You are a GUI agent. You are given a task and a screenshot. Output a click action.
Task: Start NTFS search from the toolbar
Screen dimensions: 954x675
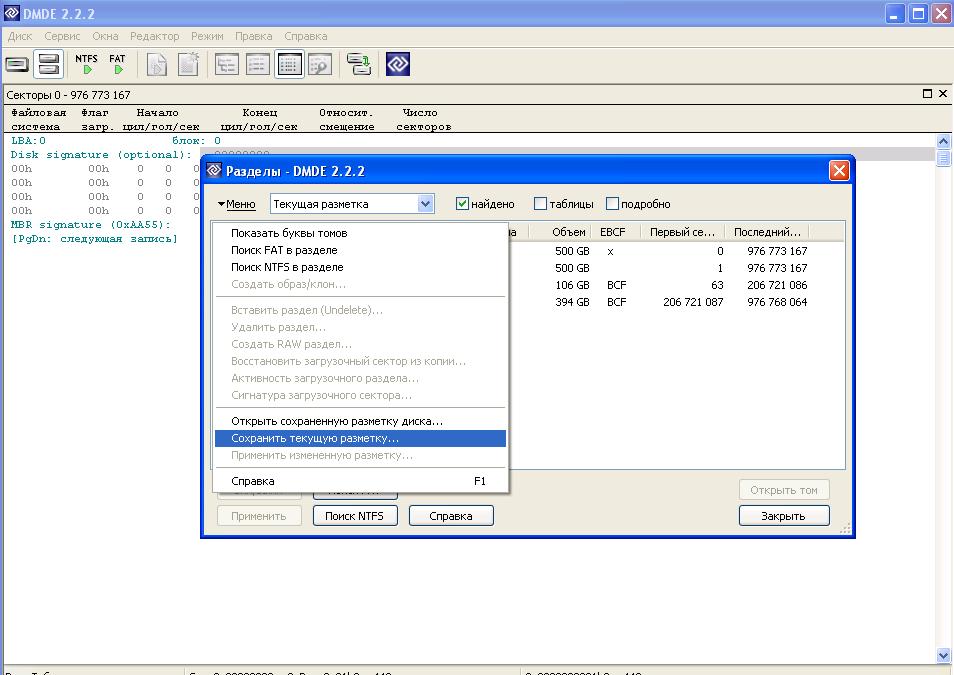tap(87, 65)
